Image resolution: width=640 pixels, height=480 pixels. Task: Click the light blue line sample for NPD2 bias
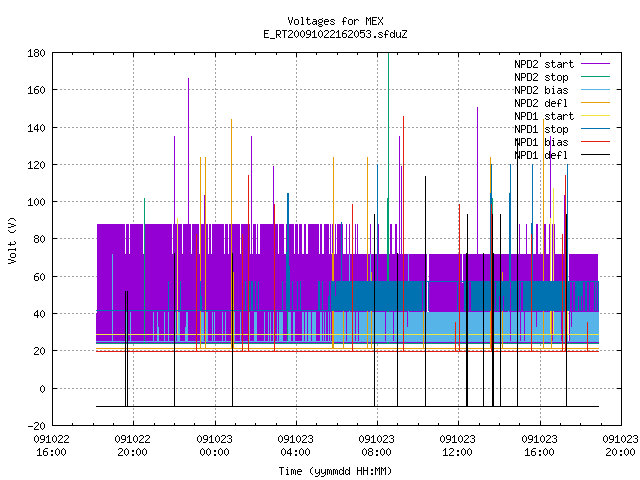pyautogui.click(x=596, y=90)
